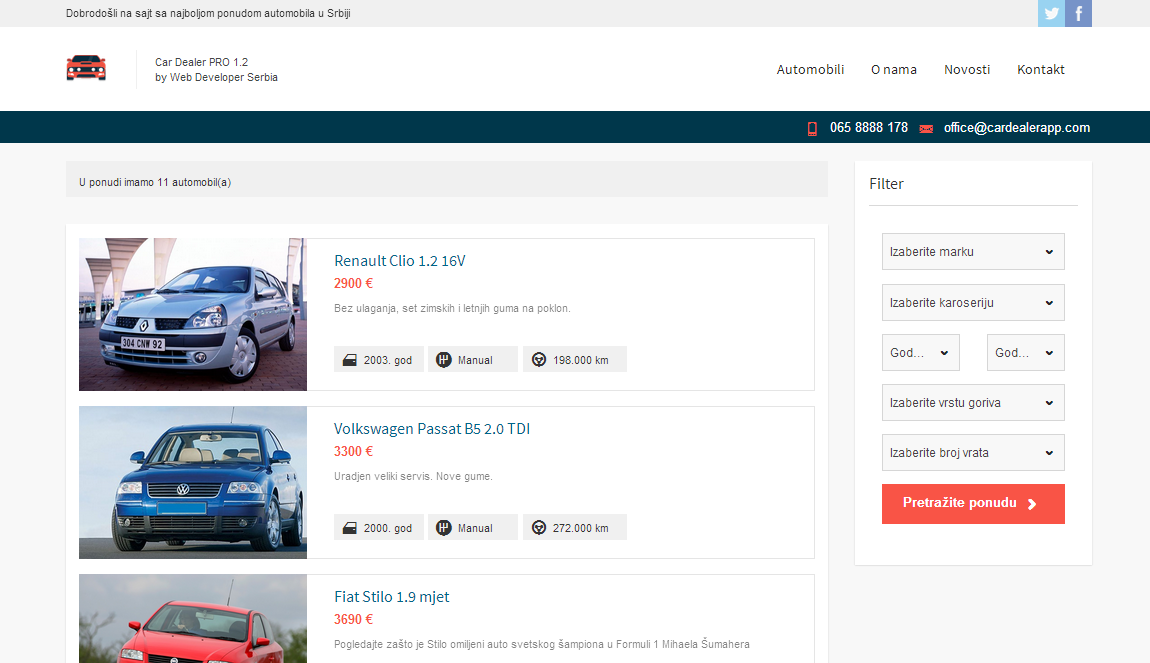Click the red car logo
This screenshot has height=663, width=1150.
point(87,68)
